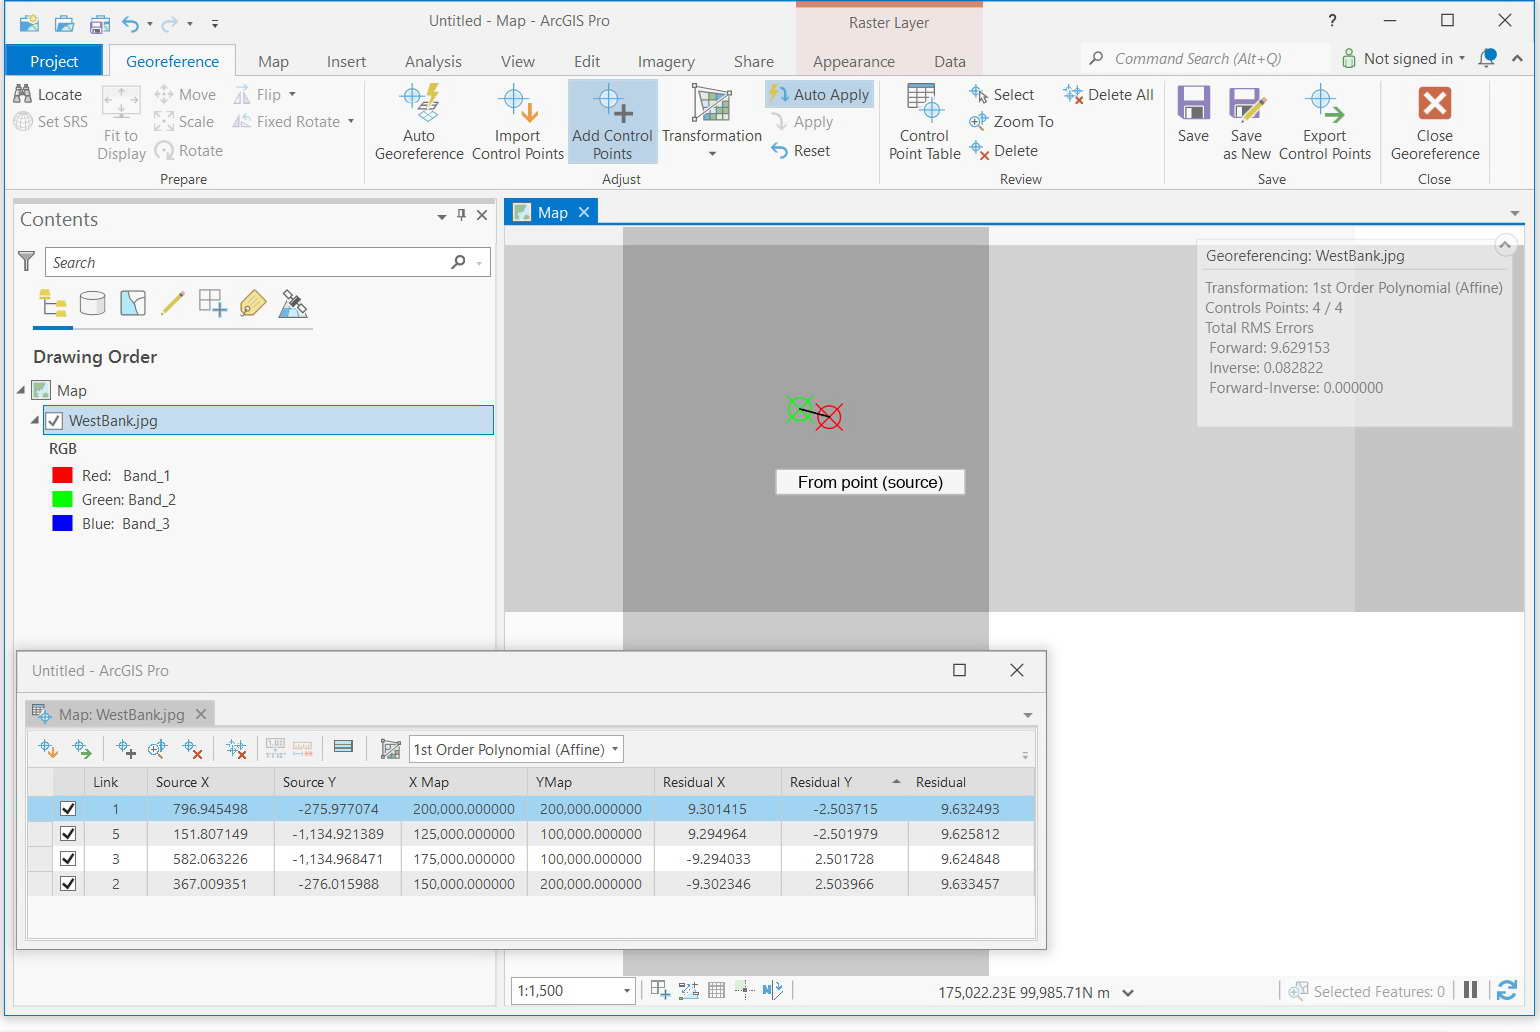Open the map scale 1:1,500 dropdown
The image size is (1540, 1032).
pos(627,991)
